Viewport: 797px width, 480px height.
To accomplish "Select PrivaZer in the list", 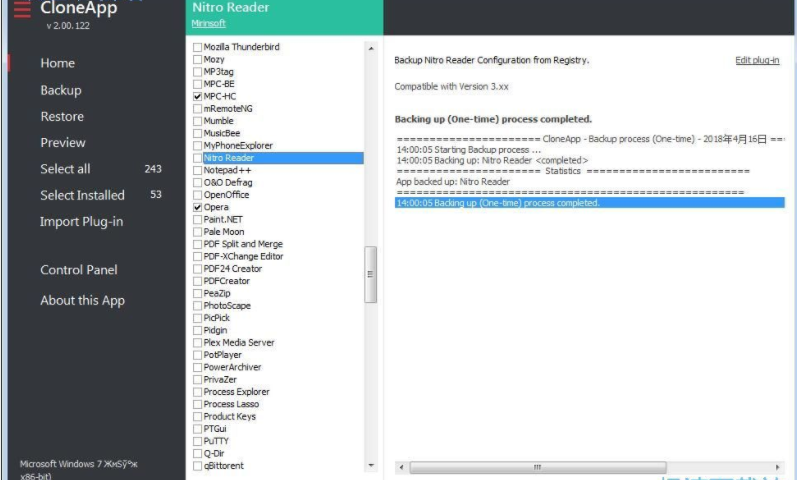I will point(220,380).
